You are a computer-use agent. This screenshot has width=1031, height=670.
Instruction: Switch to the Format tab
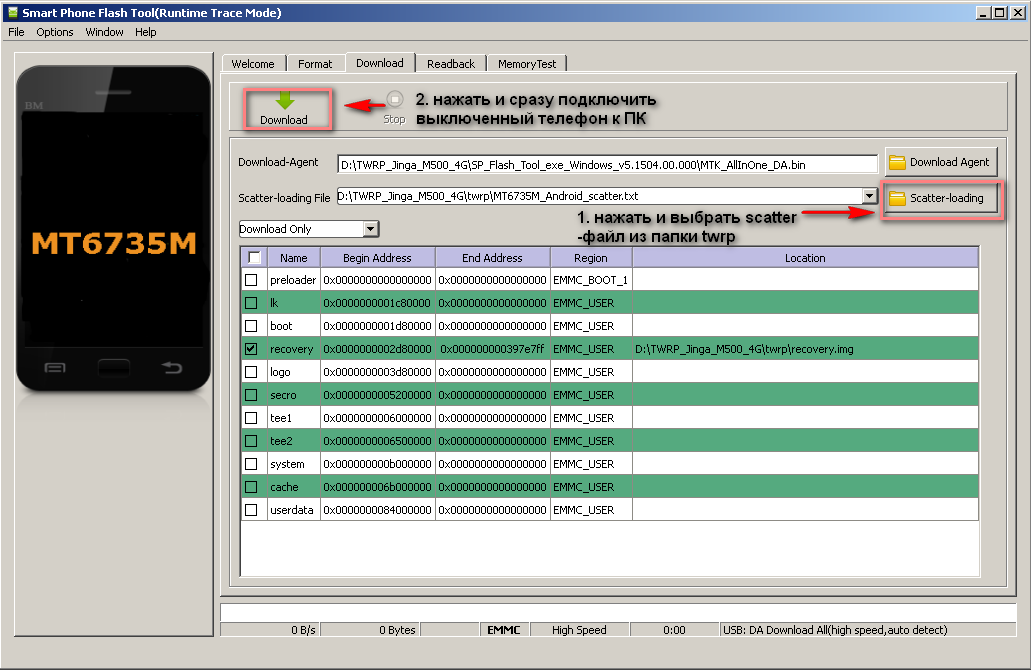coord(315,64)
